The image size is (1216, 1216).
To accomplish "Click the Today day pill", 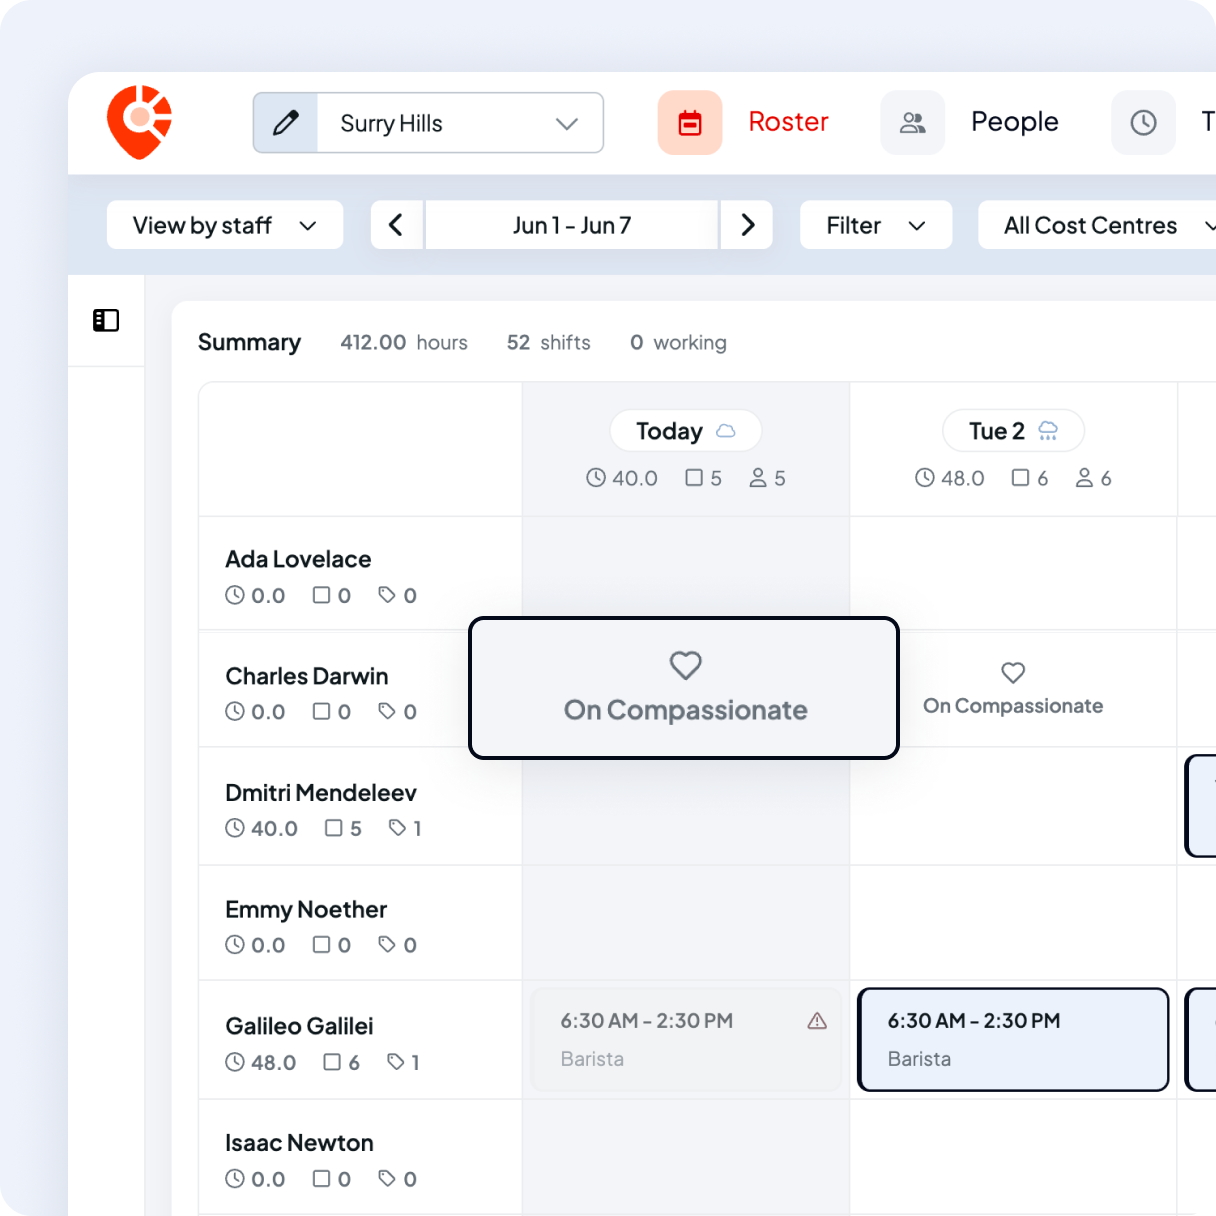I will [x=686, y=431].
